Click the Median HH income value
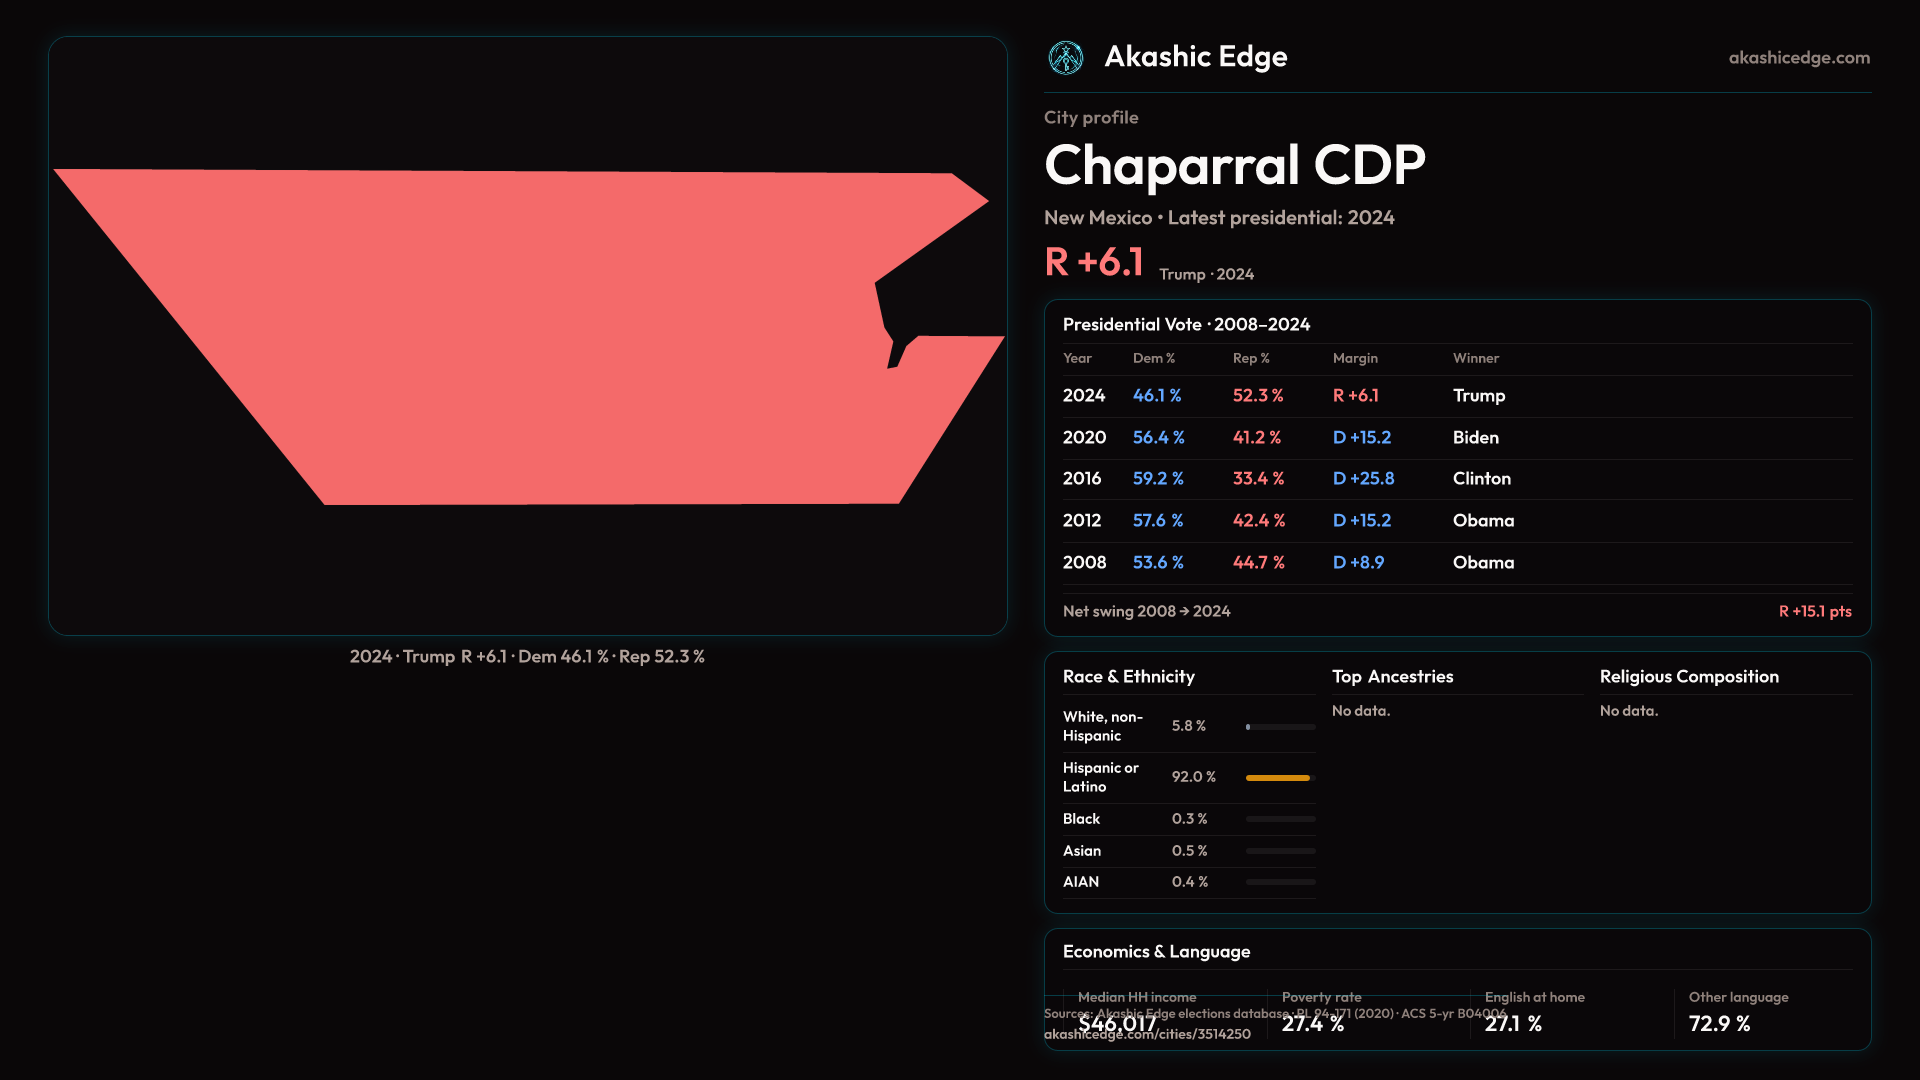This screenshot has height=1080, width=1920. tap(1117, 1024)
